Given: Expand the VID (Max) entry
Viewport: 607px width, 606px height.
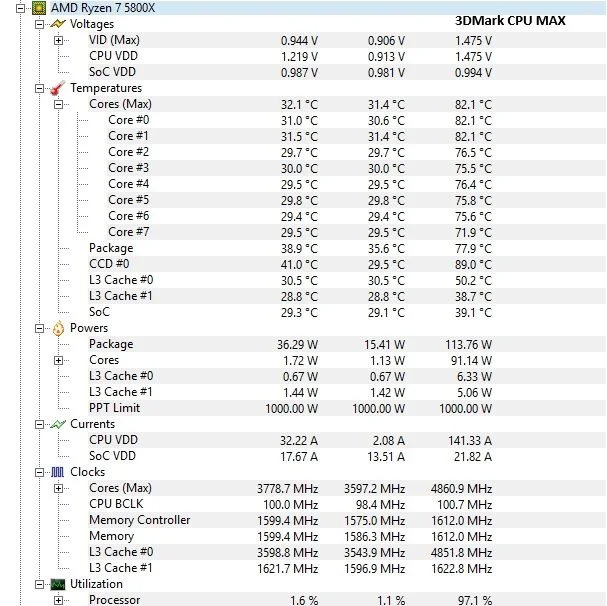Looking at the screenshot, I should (x=58, y=40).
